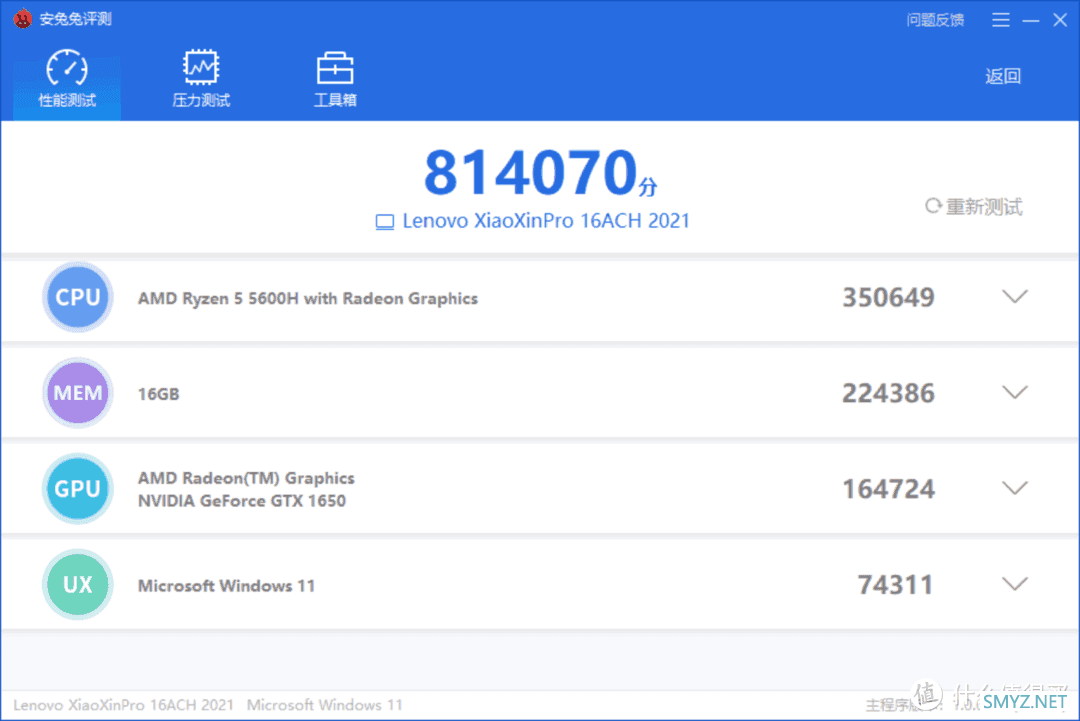Click the purple MEM circle icon

(x=78, y=393)
